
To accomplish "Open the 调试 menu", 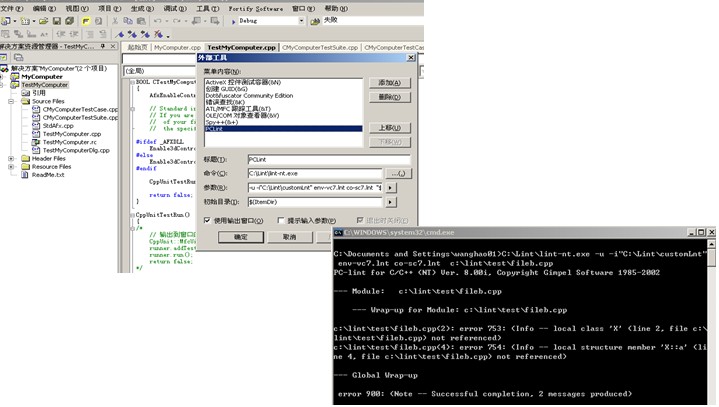I will point(175,9).
